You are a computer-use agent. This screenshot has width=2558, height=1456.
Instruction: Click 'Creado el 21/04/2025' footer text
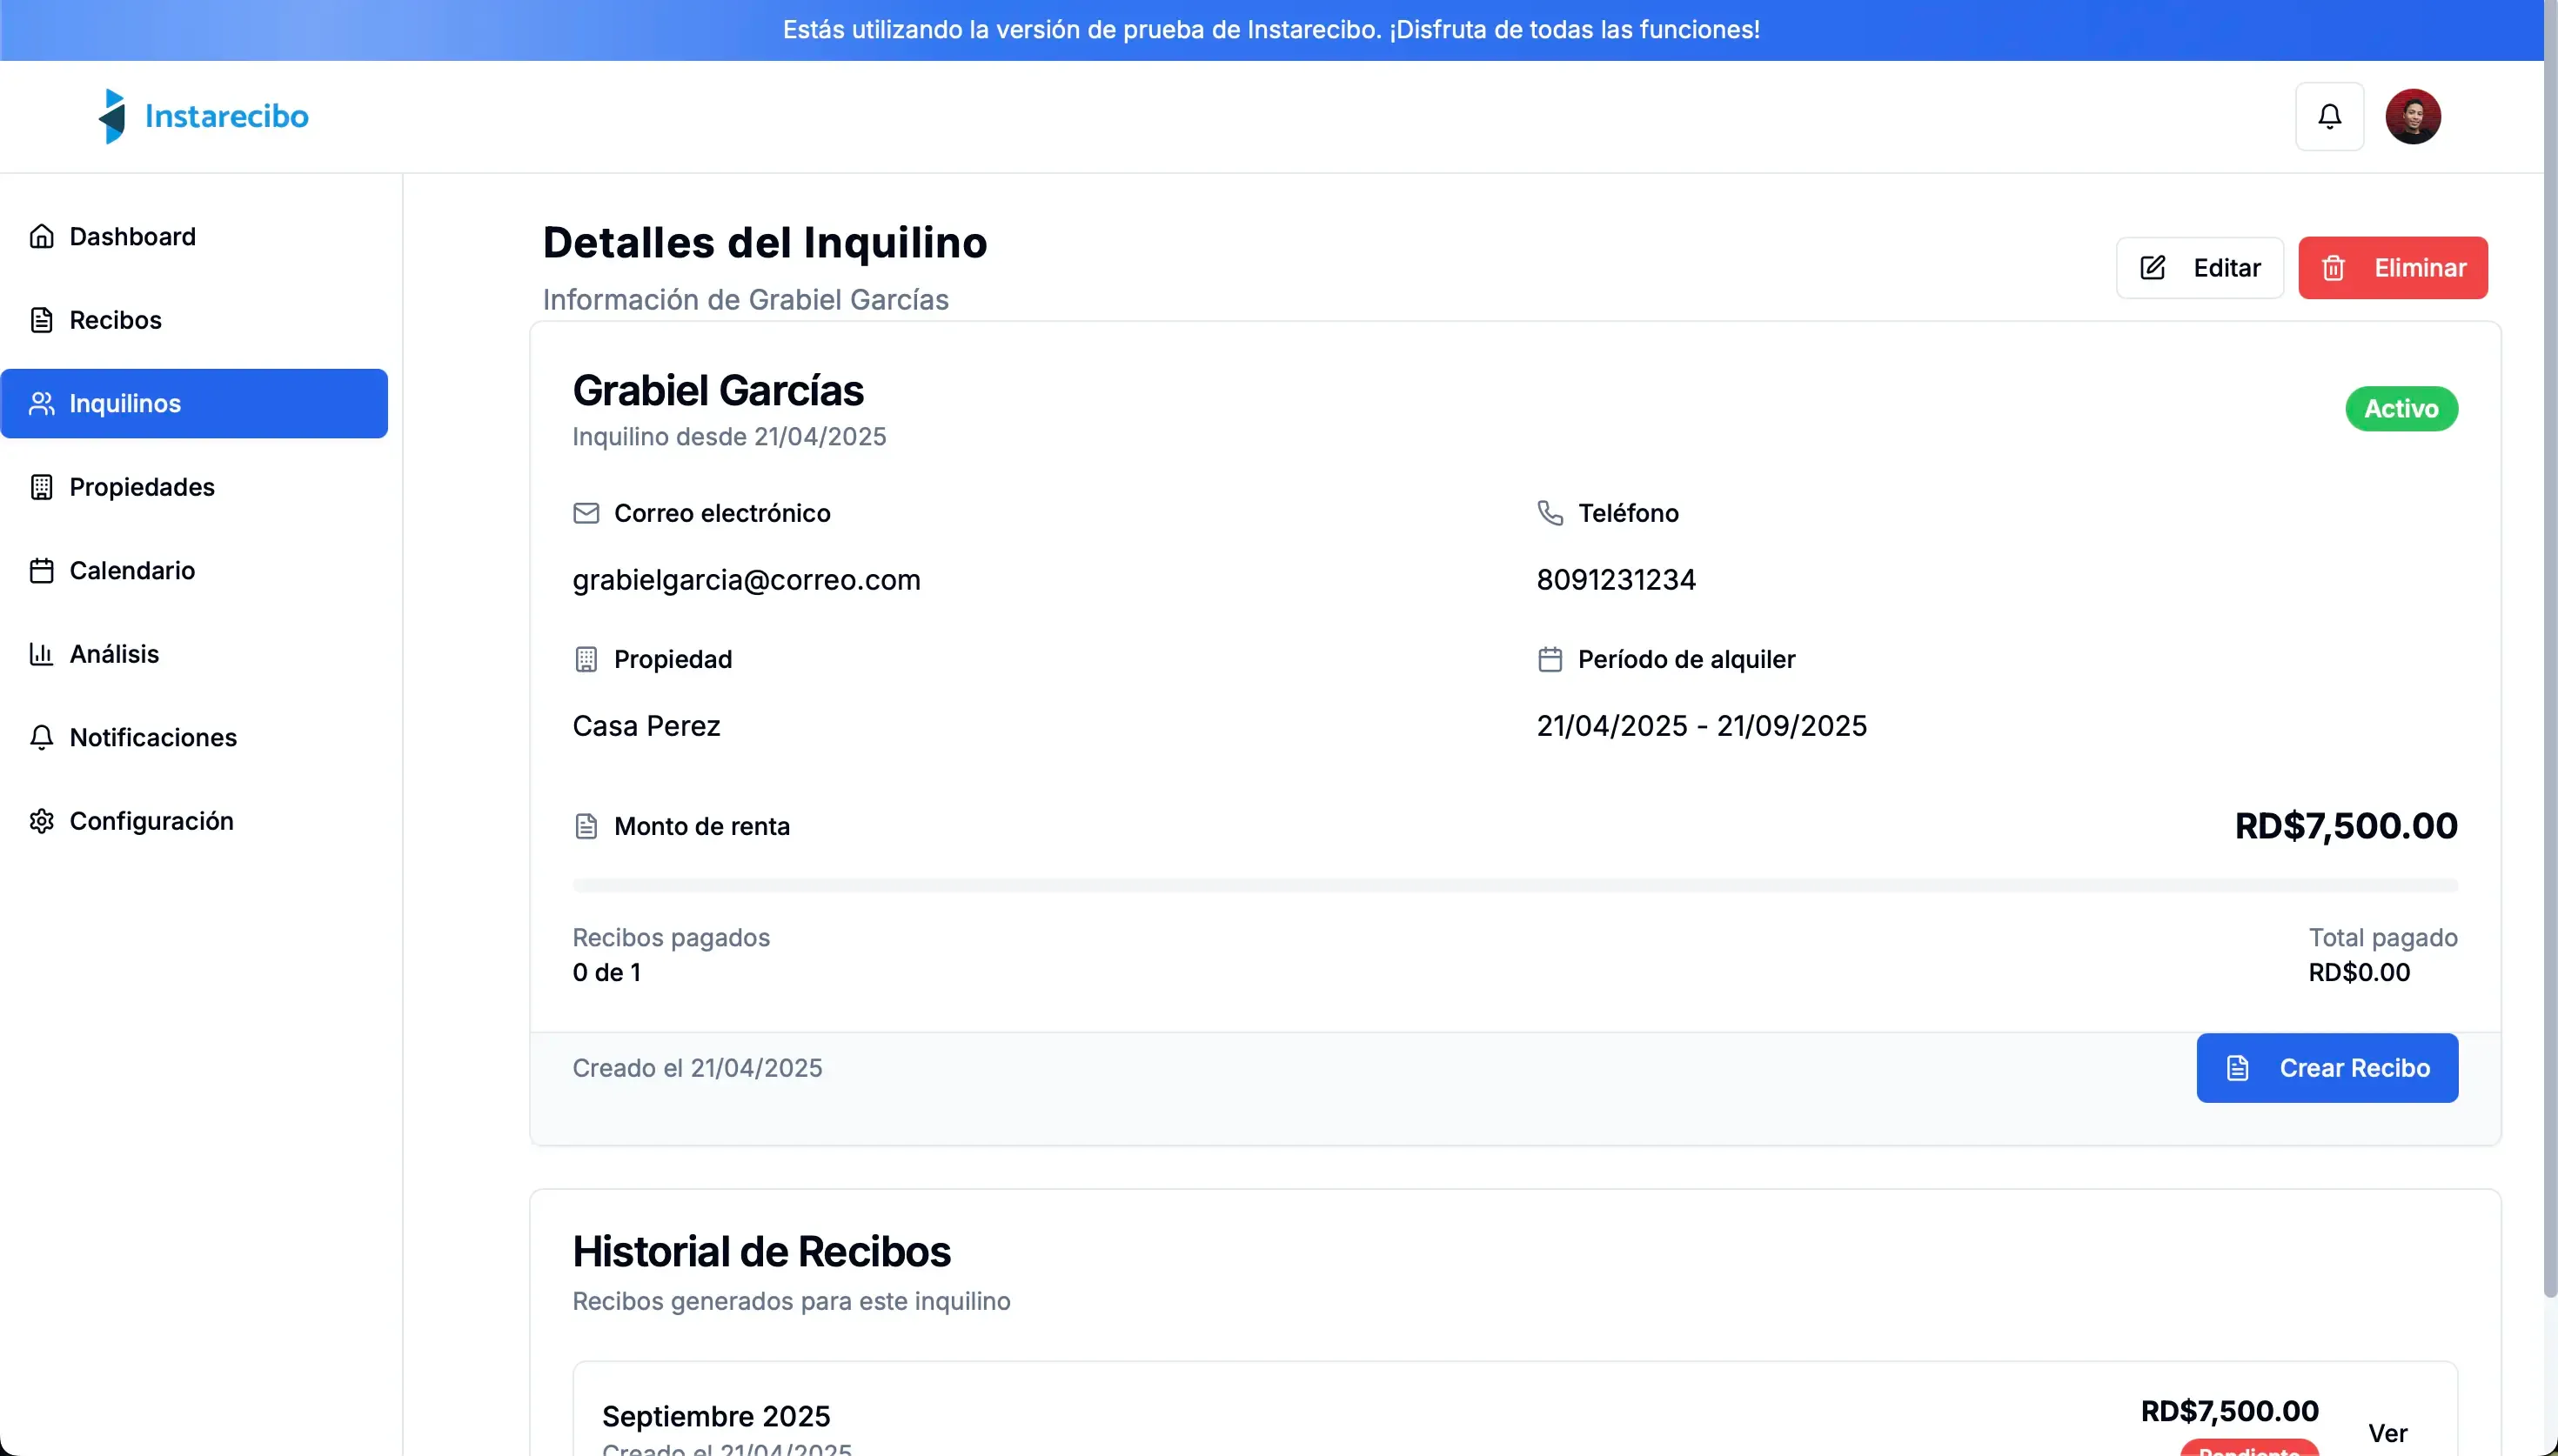pyautogui.click(x=697, y=1068)
